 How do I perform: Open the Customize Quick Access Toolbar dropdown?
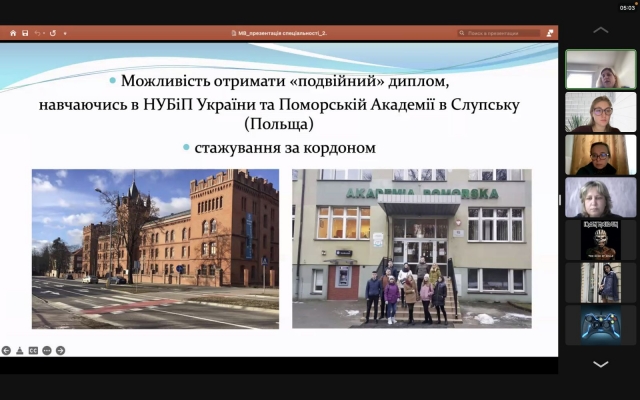tap(65, 33)
